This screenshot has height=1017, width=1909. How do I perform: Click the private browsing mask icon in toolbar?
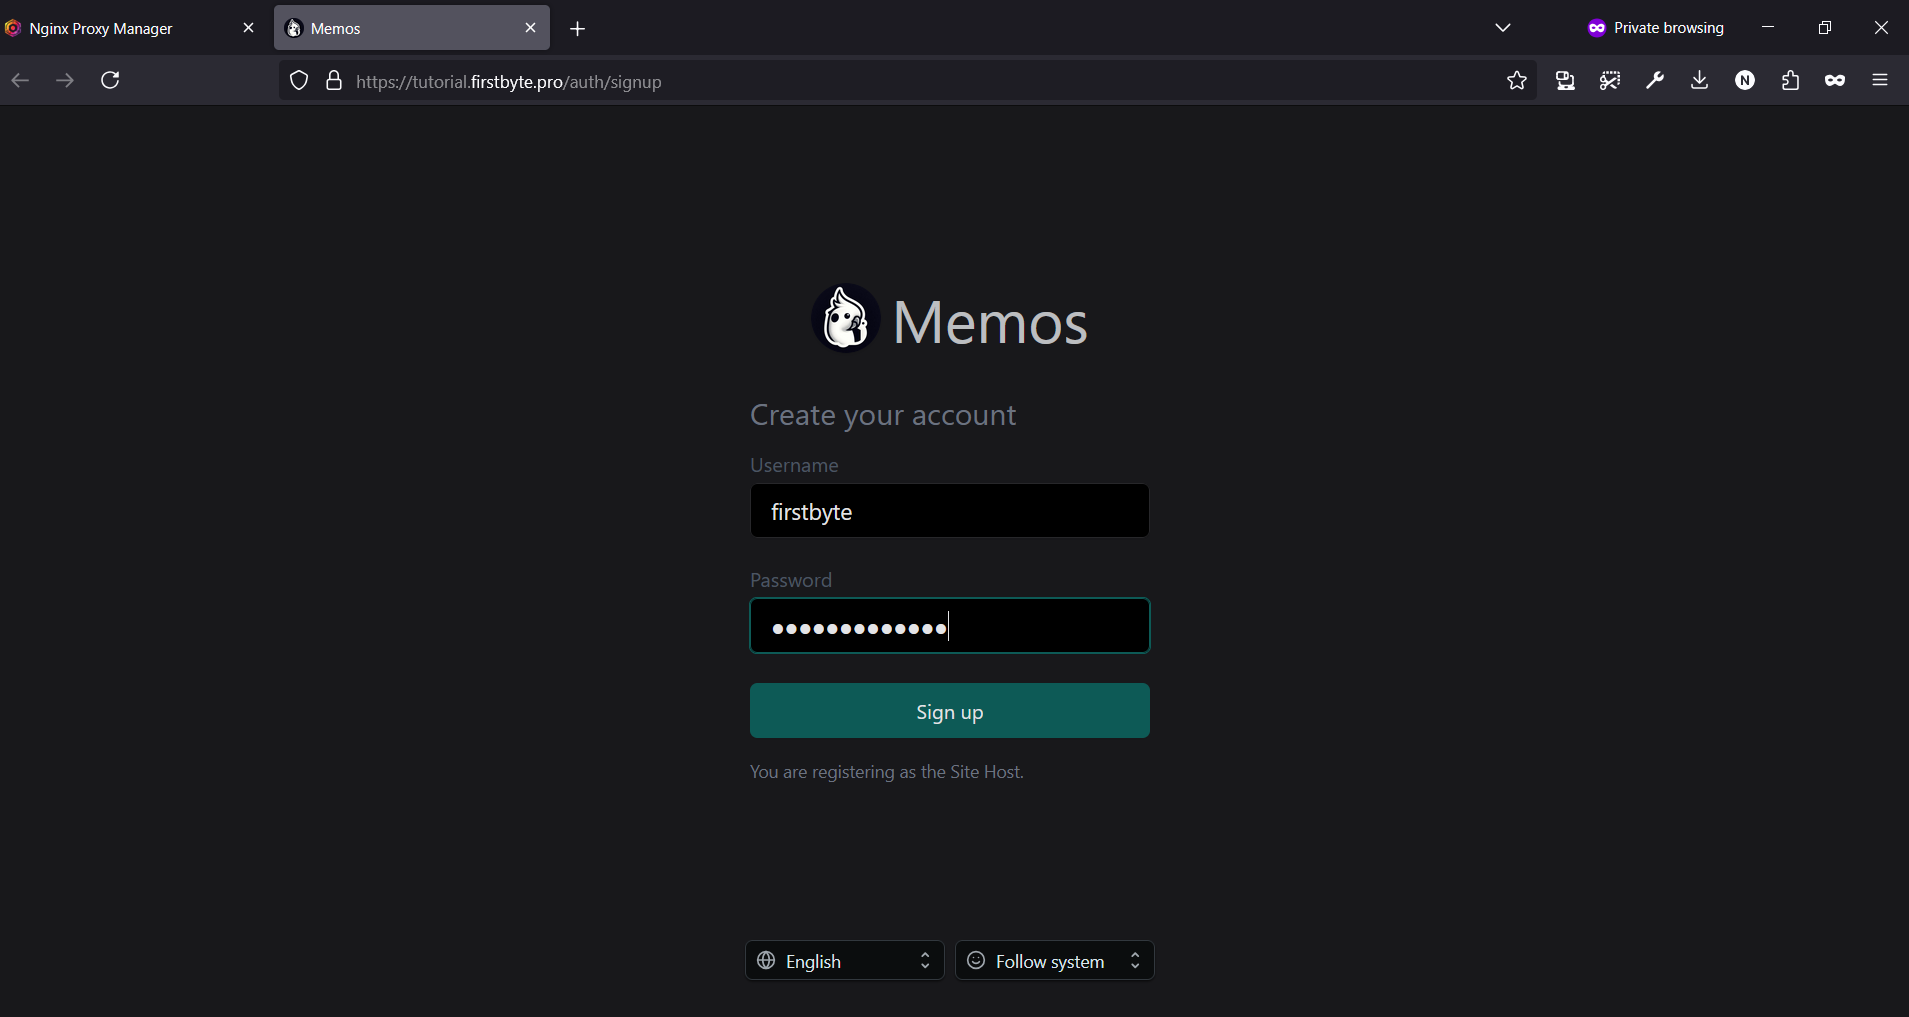(1834, 81)
